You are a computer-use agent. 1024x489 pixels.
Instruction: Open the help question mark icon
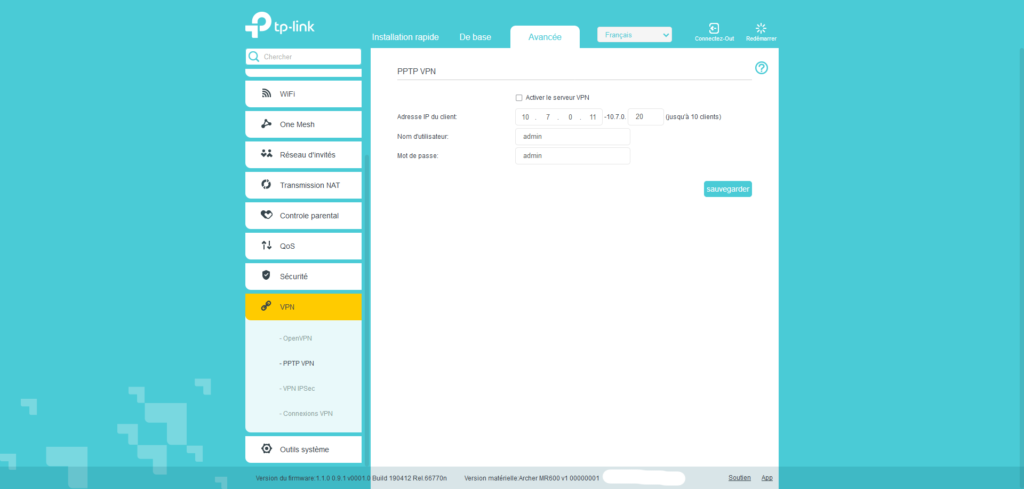(x=761, y=68)
